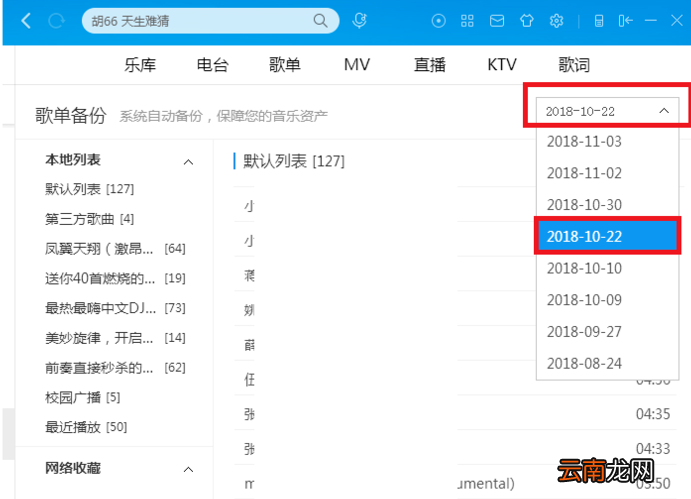Open the 电台 tab
This screenshot has height=499, width=691.
coord(212,65)
